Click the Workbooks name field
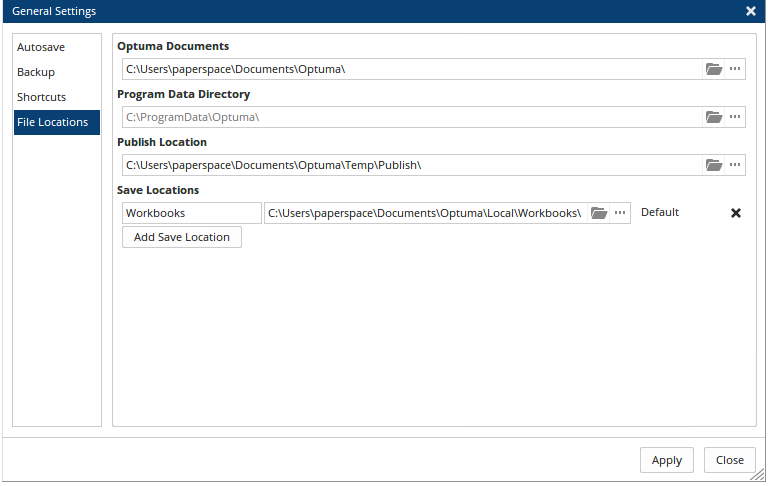This screenshot has width=768, height=486. (x=192, y=213)
